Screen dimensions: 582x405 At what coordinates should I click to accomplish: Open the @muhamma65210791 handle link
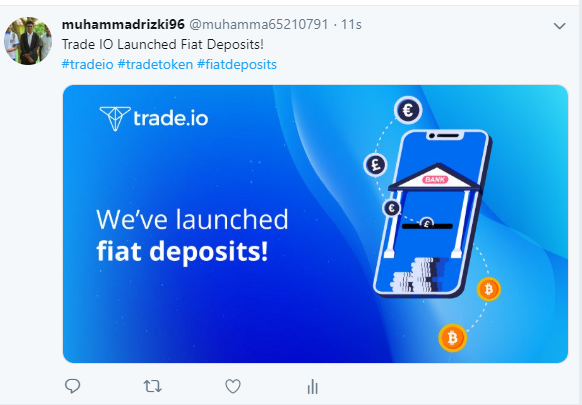point(259,25)
